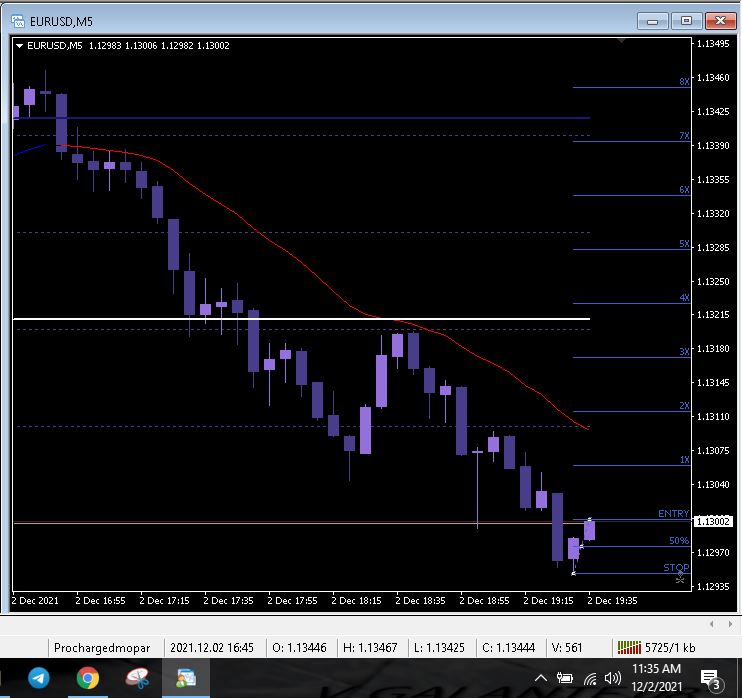The image size is (742, 698).
Task: Select the 2X target level label
Action: pyautogui.click(x=684, y=406)
